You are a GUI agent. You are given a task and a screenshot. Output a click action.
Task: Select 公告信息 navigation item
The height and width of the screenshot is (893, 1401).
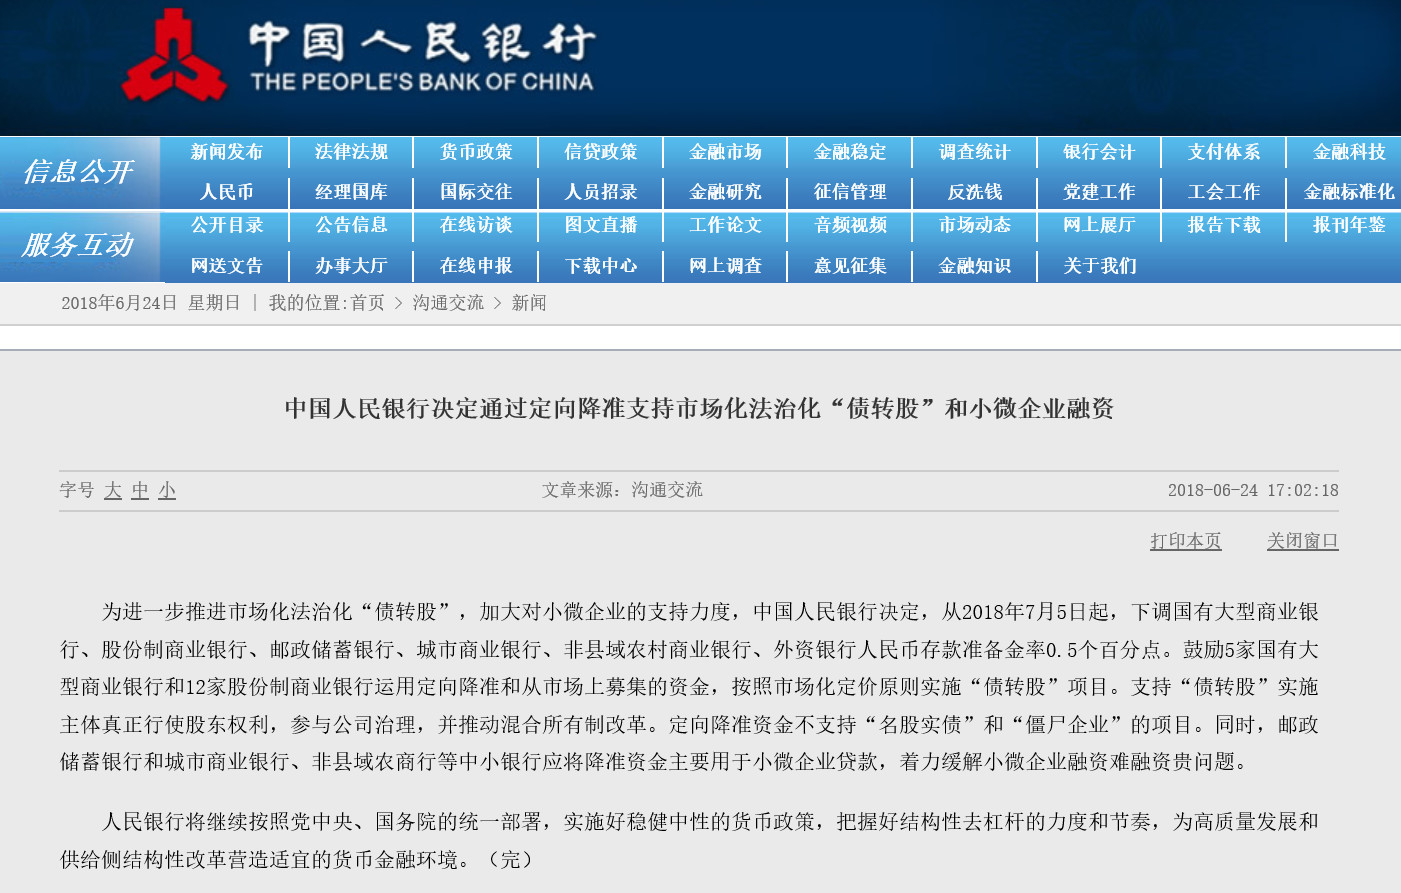click(351, 225)
